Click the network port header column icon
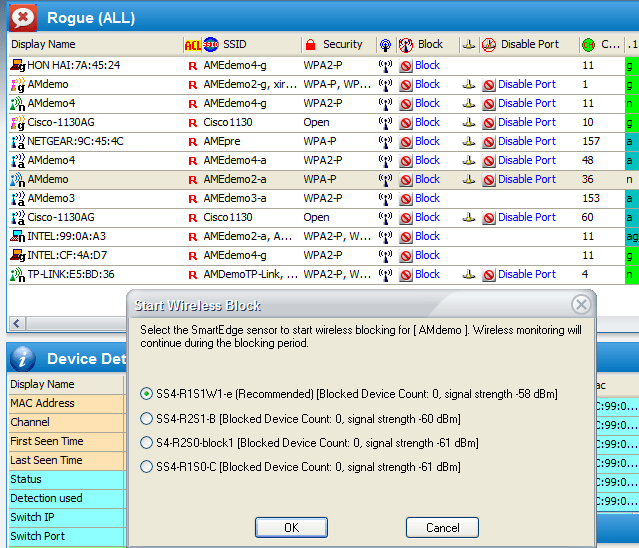Image resolution: width=639 pixels, height=548 pixels. click(x=469, y=45)
